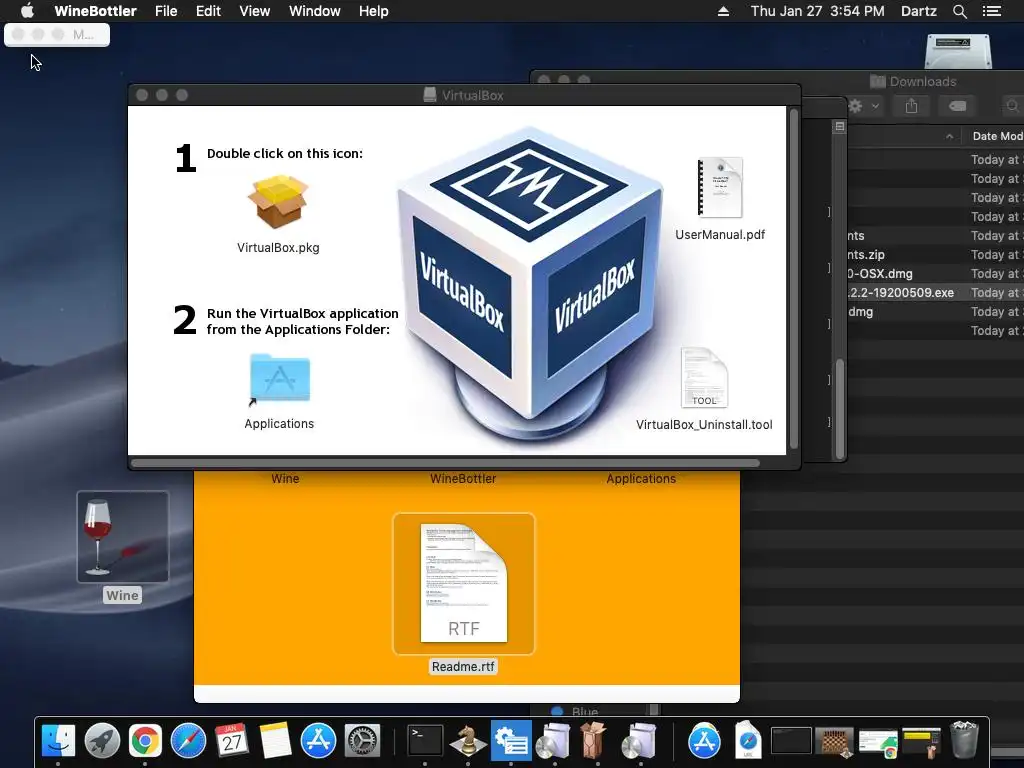Viewport: 1024px width, 768px height.
Task: Open the WineBottler application menu
Action: (x=95, y=11)
